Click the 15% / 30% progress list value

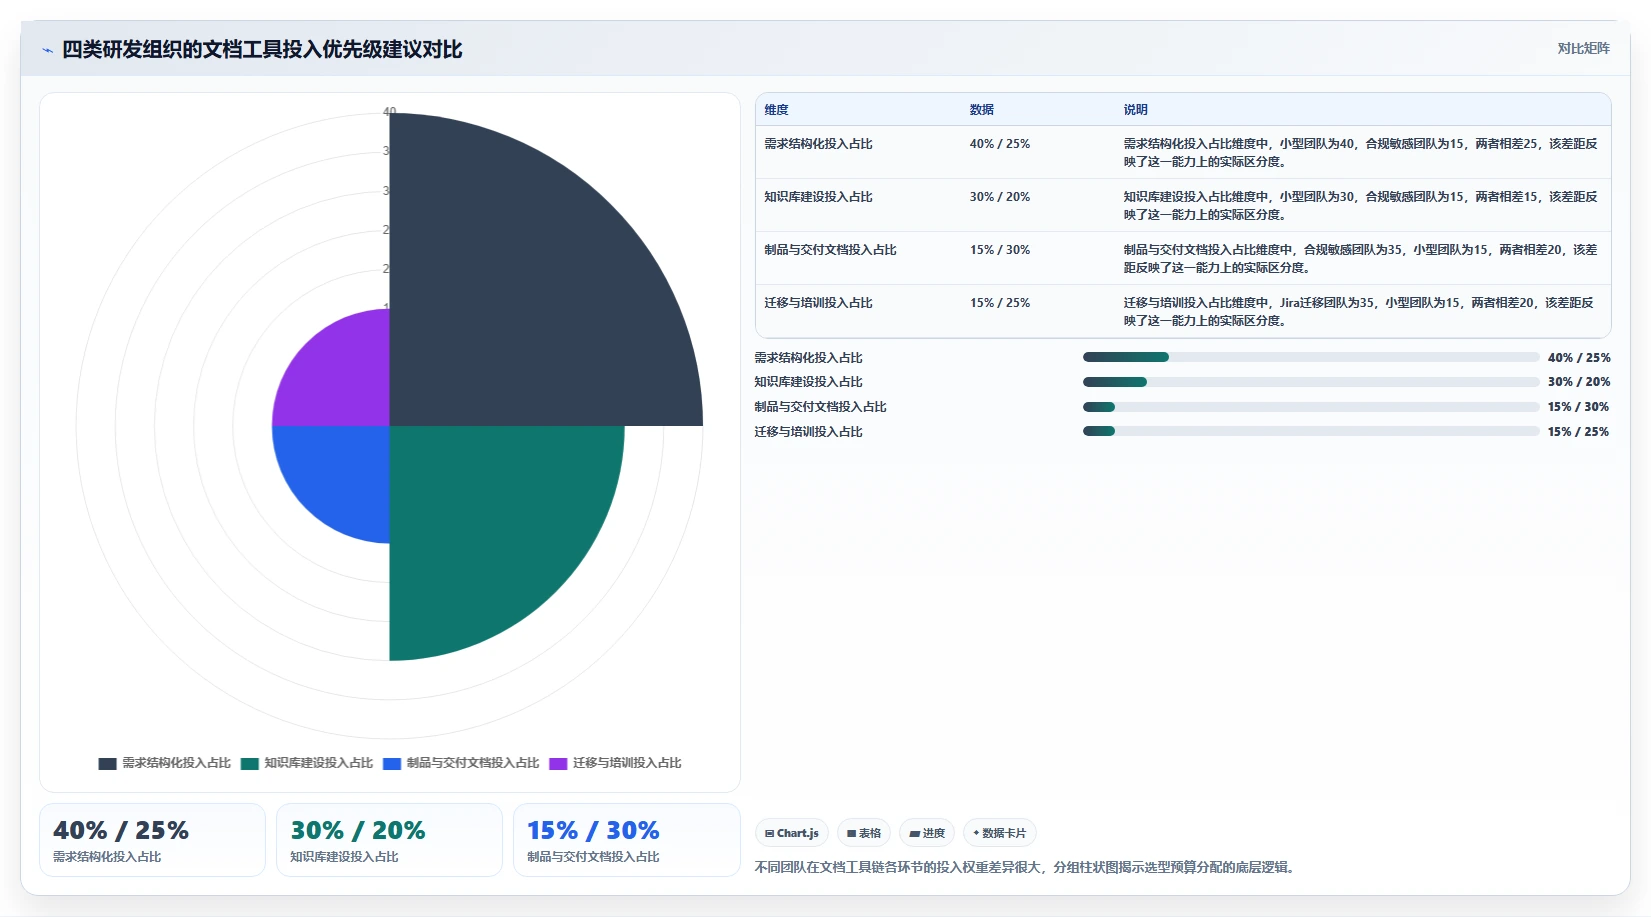(1579, 407)
